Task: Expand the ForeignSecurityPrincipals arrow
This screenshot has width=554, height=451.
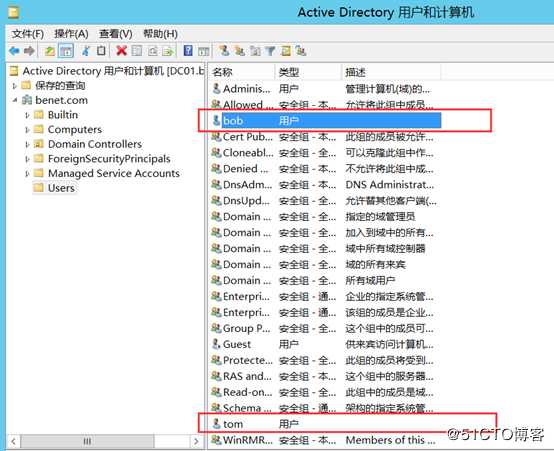Action: click(27, 159)
